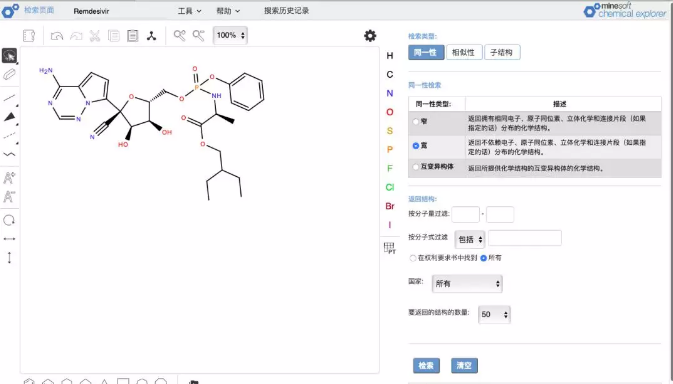Select the solid wedge bond tool
Image resolution: width=673 pixels, height=384 pixels.
(x=9, y=117)
